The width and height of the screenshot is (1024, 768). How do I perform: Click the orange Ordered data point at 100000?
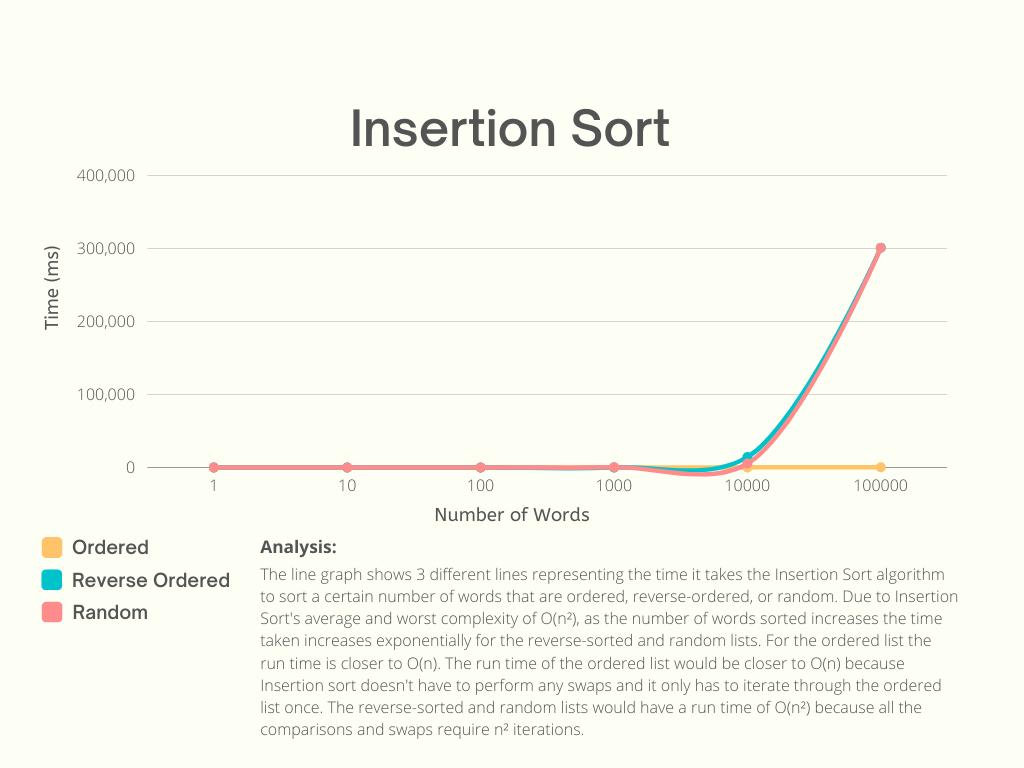(880, 468)
